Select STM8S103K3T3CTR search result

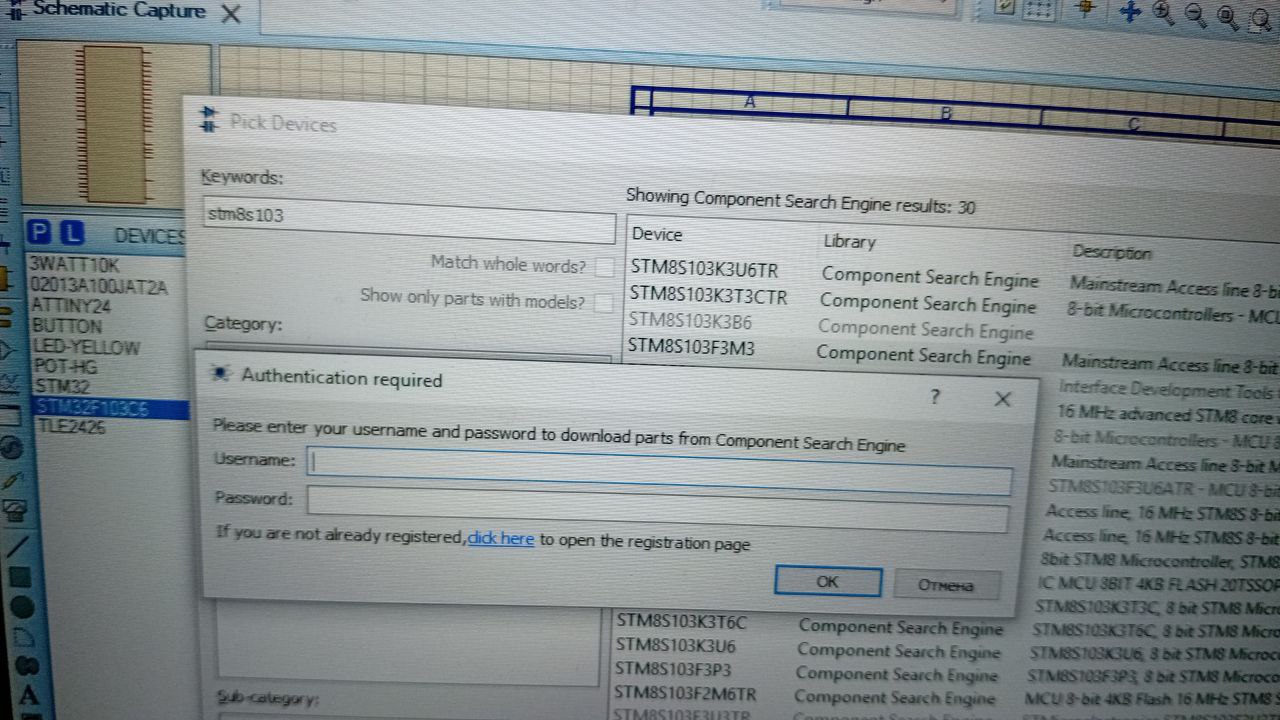click(708, 296)
